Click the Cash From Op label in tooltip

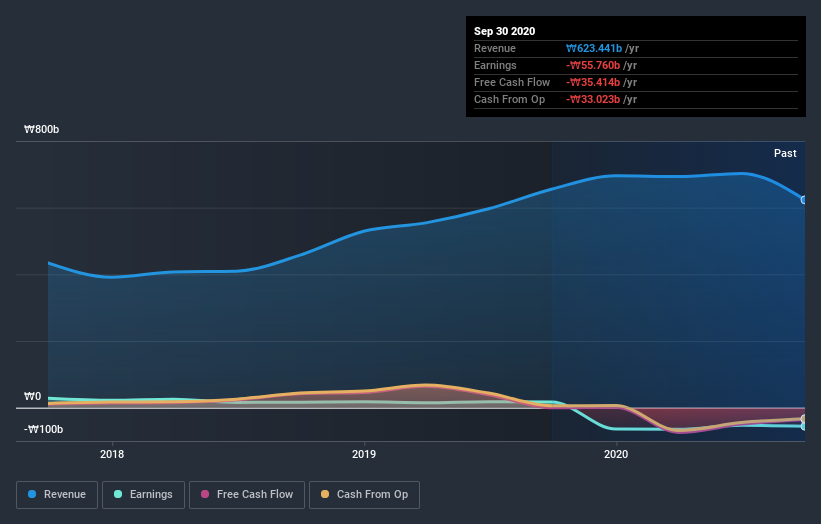[x=509, y=99]
